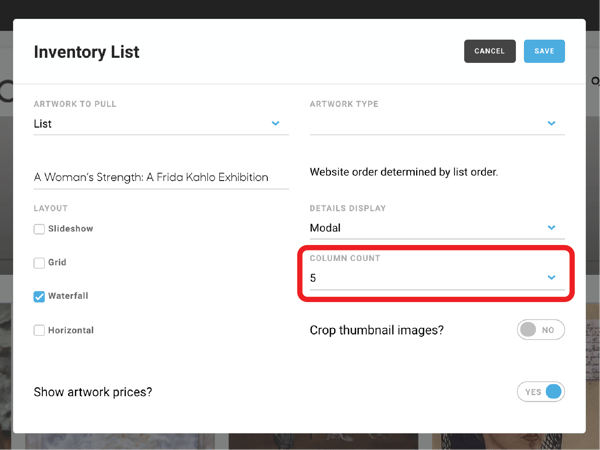Uncheck the Waterfall layout checkbox
Viewport: 600px width, 450px height.
coord(39,297)
